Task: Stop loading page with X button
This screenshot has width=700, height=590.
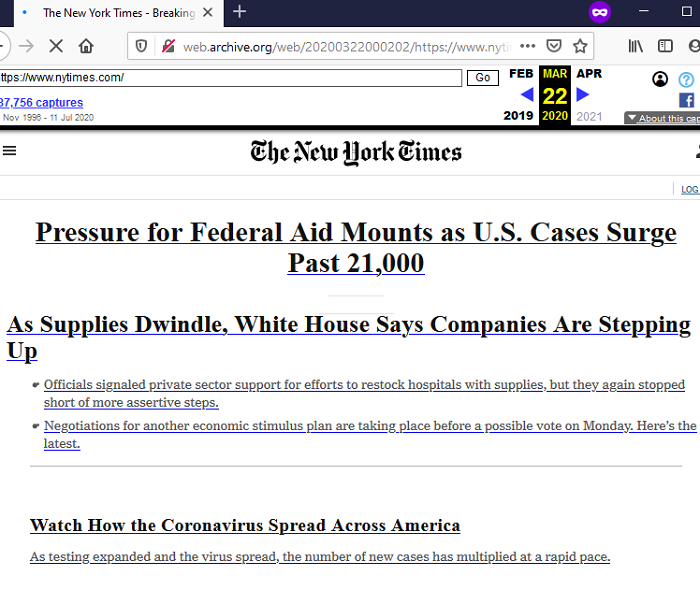Action: tap(56, 46)
